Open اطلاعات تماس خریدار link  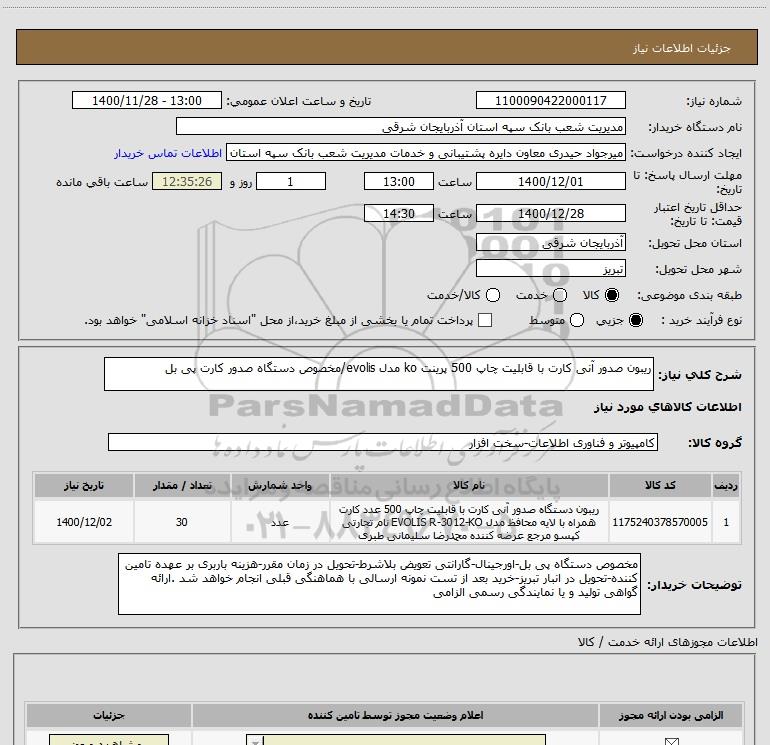pyautogui.click(x=168, y=153)
